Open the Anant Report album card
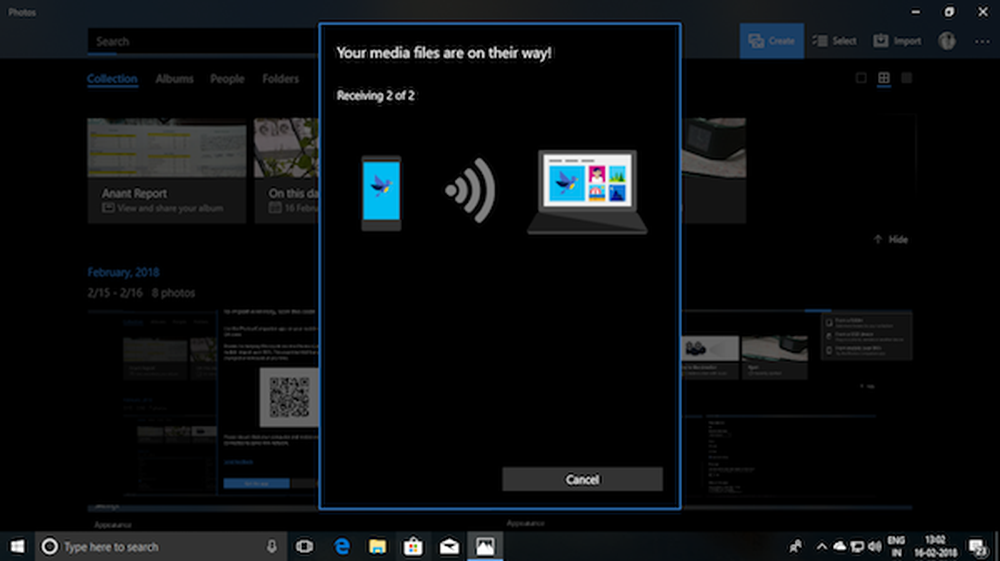 166,170
